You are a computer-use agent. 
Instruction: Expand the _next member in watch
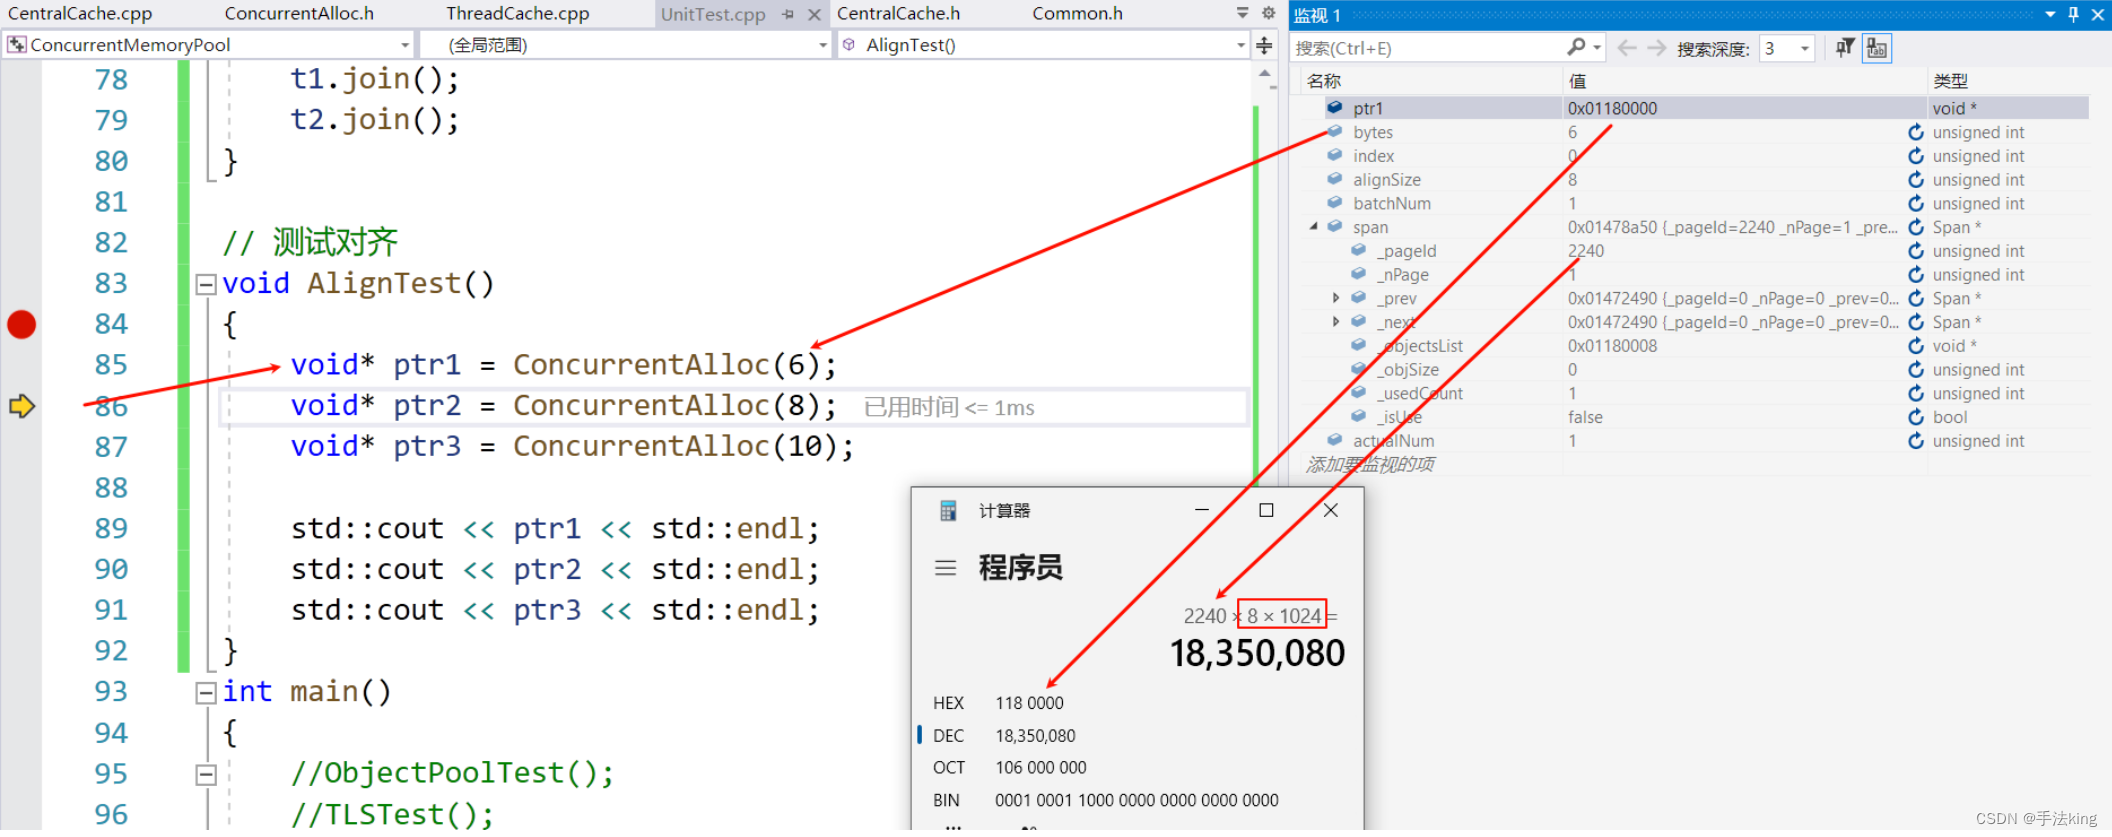click(1337, 322)
